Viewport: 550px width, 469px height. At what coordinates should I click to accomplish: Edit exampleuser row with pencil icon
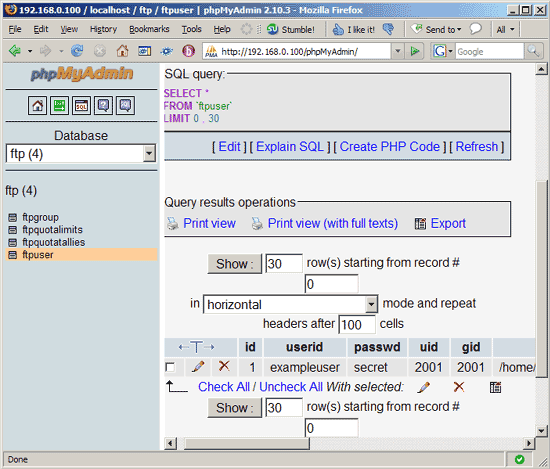pos(198,367)
